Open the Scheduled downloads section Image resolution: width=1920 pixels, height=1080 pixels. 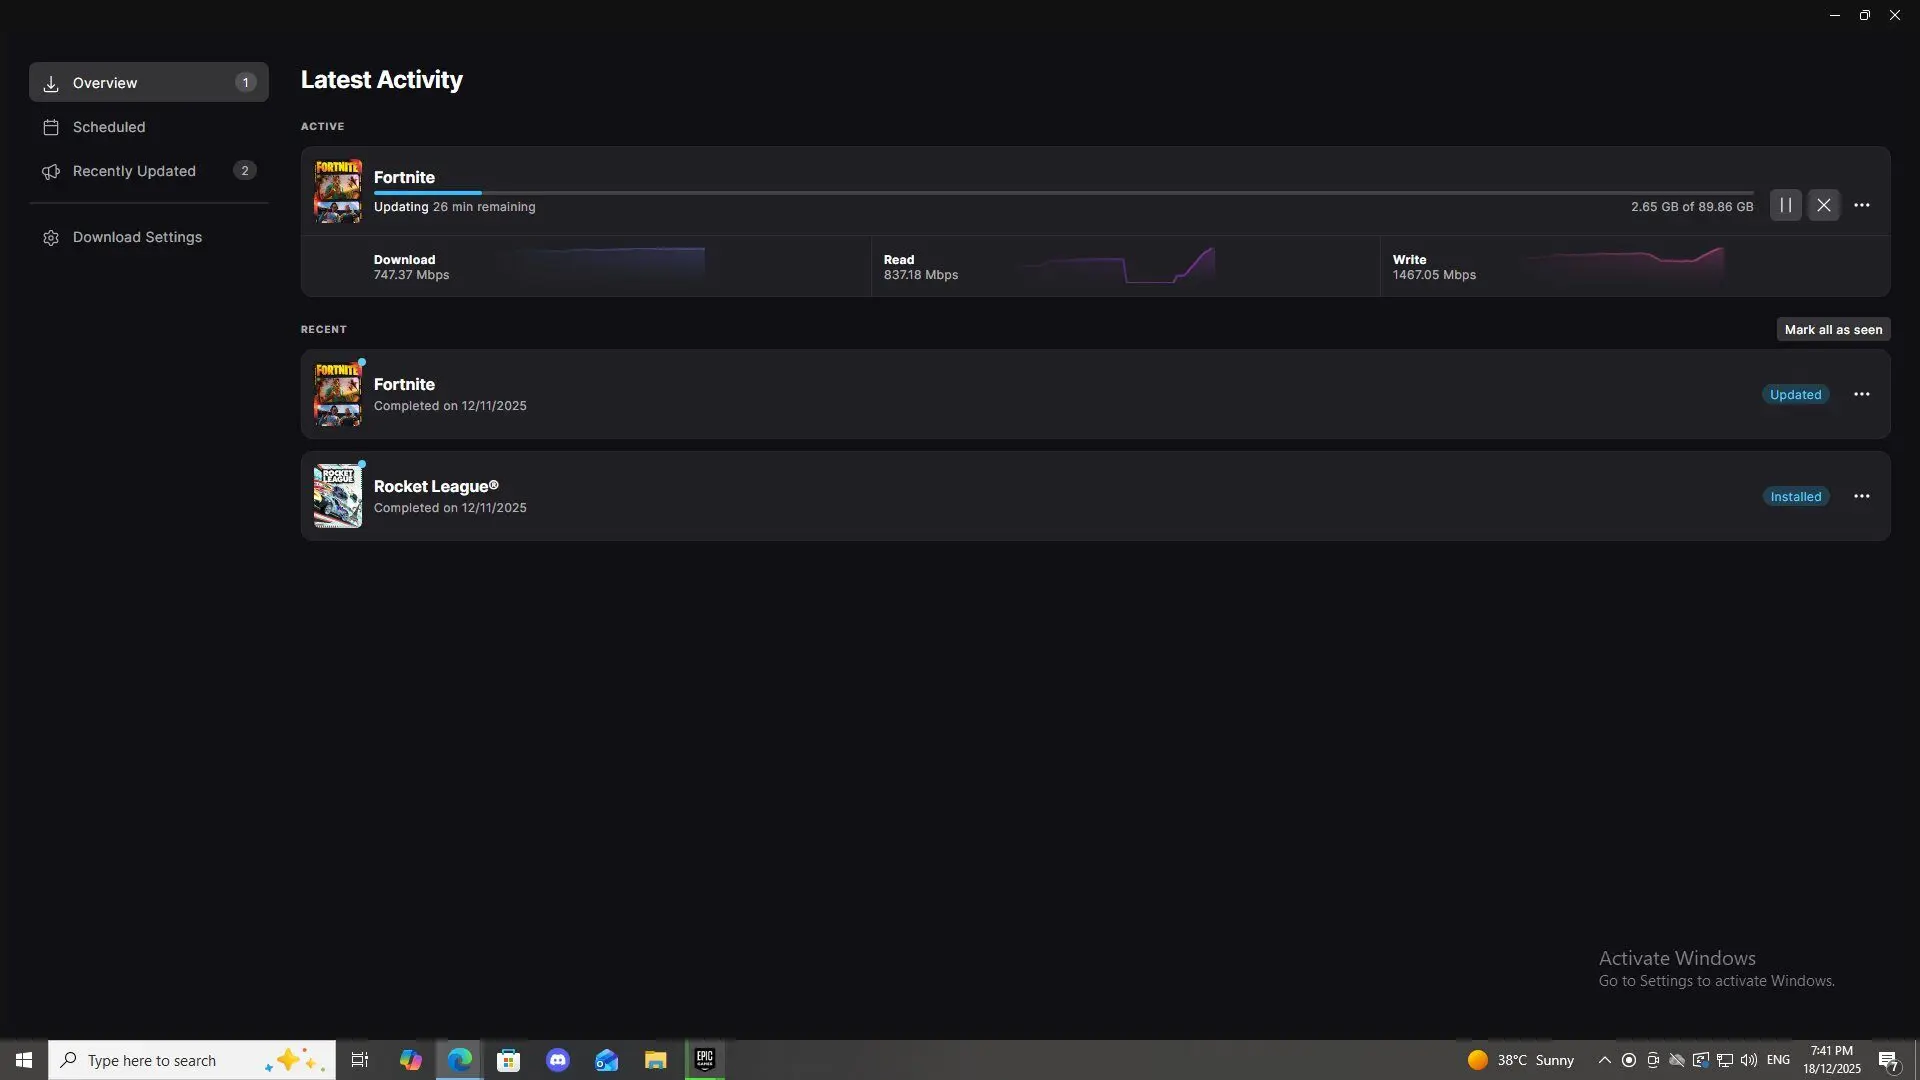pyautogui.click(x=108, y=127)
